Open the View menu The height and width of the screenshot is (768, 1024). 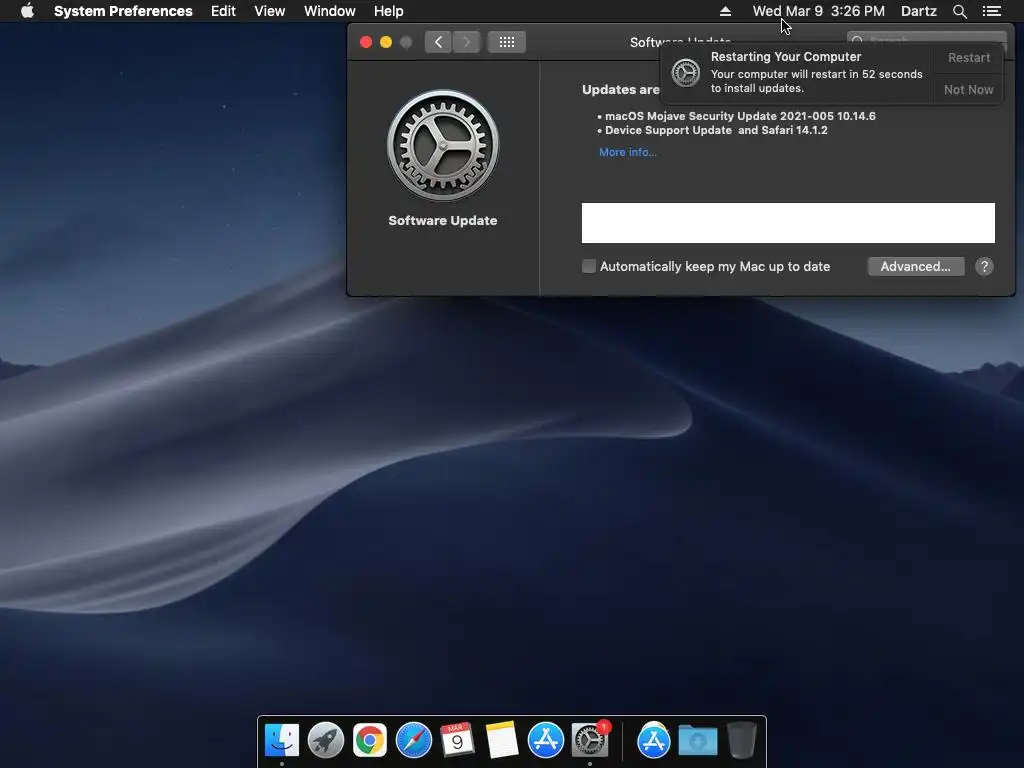270,11
